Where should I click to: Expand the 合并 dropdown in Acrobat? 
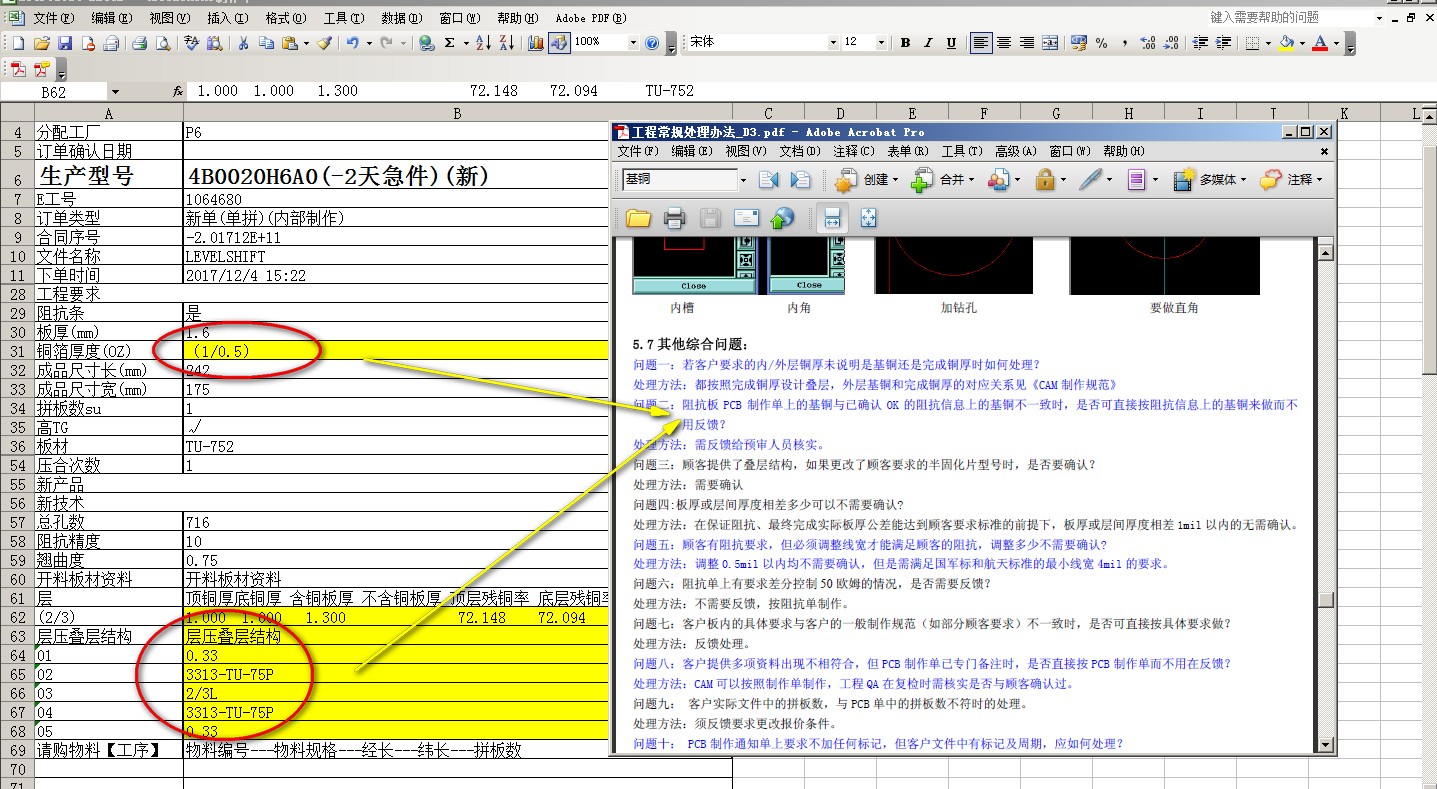[x=971, y=180]
